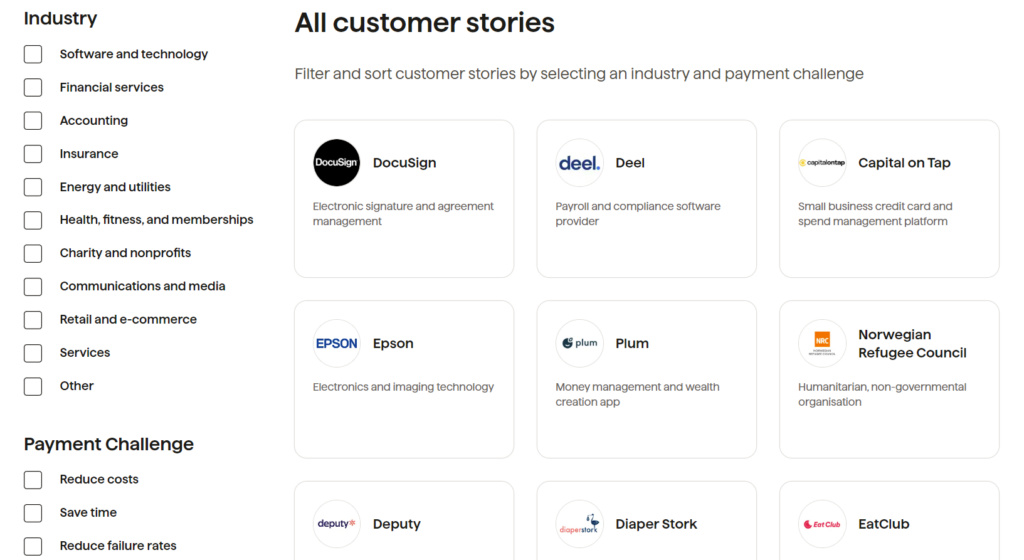
Task: Click the Insurance filter label
Action: 89,154
